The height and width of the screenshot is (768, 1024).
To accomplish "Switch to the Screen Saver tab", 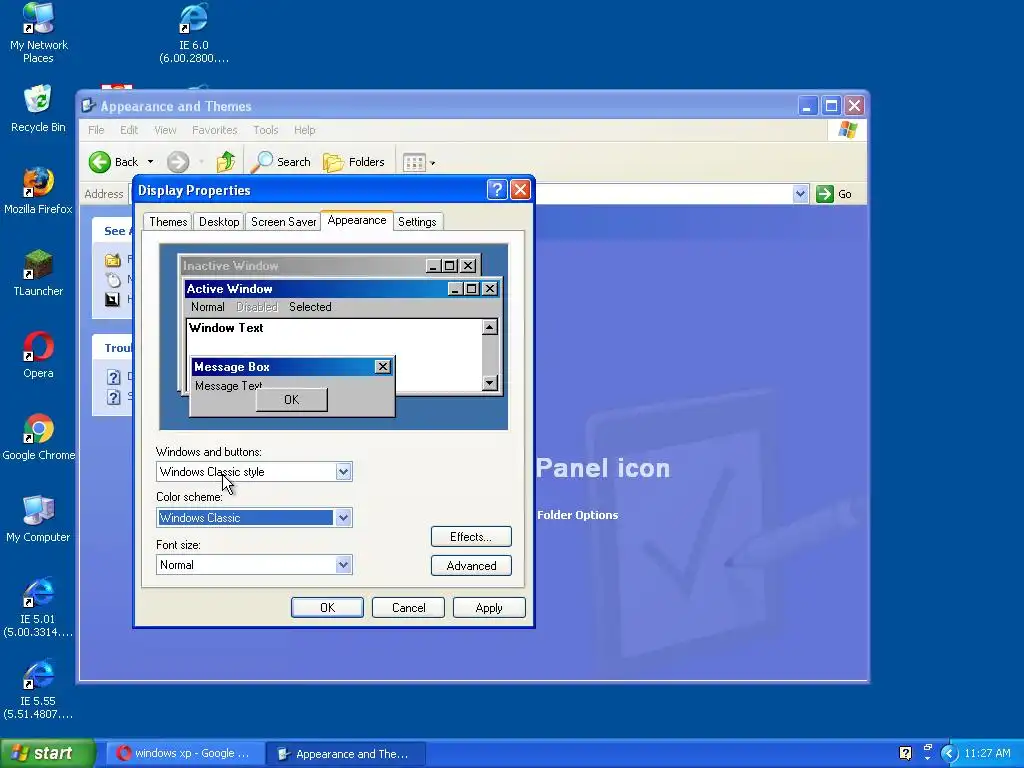I will coord(283,221).
